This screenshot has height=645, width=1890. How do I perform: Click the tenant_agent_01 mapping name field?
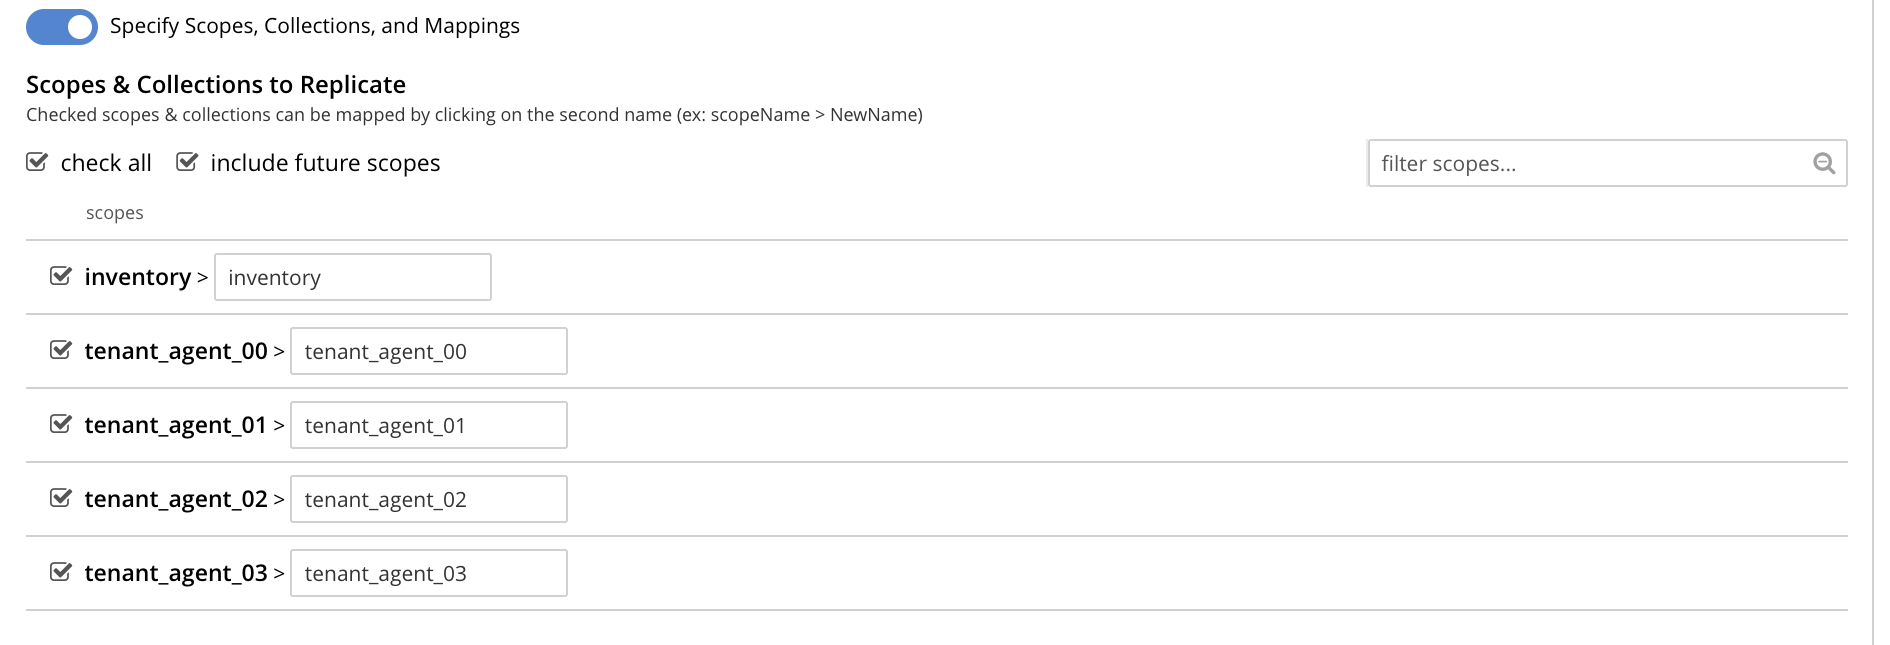click(x=429, y=425)
